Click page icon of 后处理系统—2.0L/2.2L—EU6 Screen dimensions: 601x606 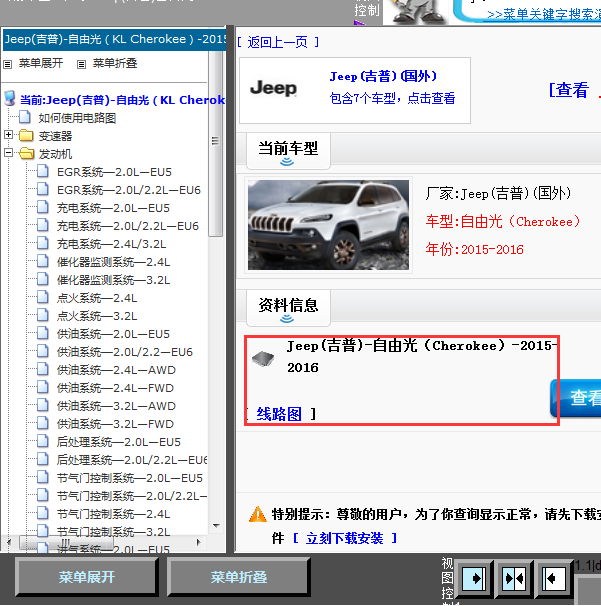click(x=43, y=459)
